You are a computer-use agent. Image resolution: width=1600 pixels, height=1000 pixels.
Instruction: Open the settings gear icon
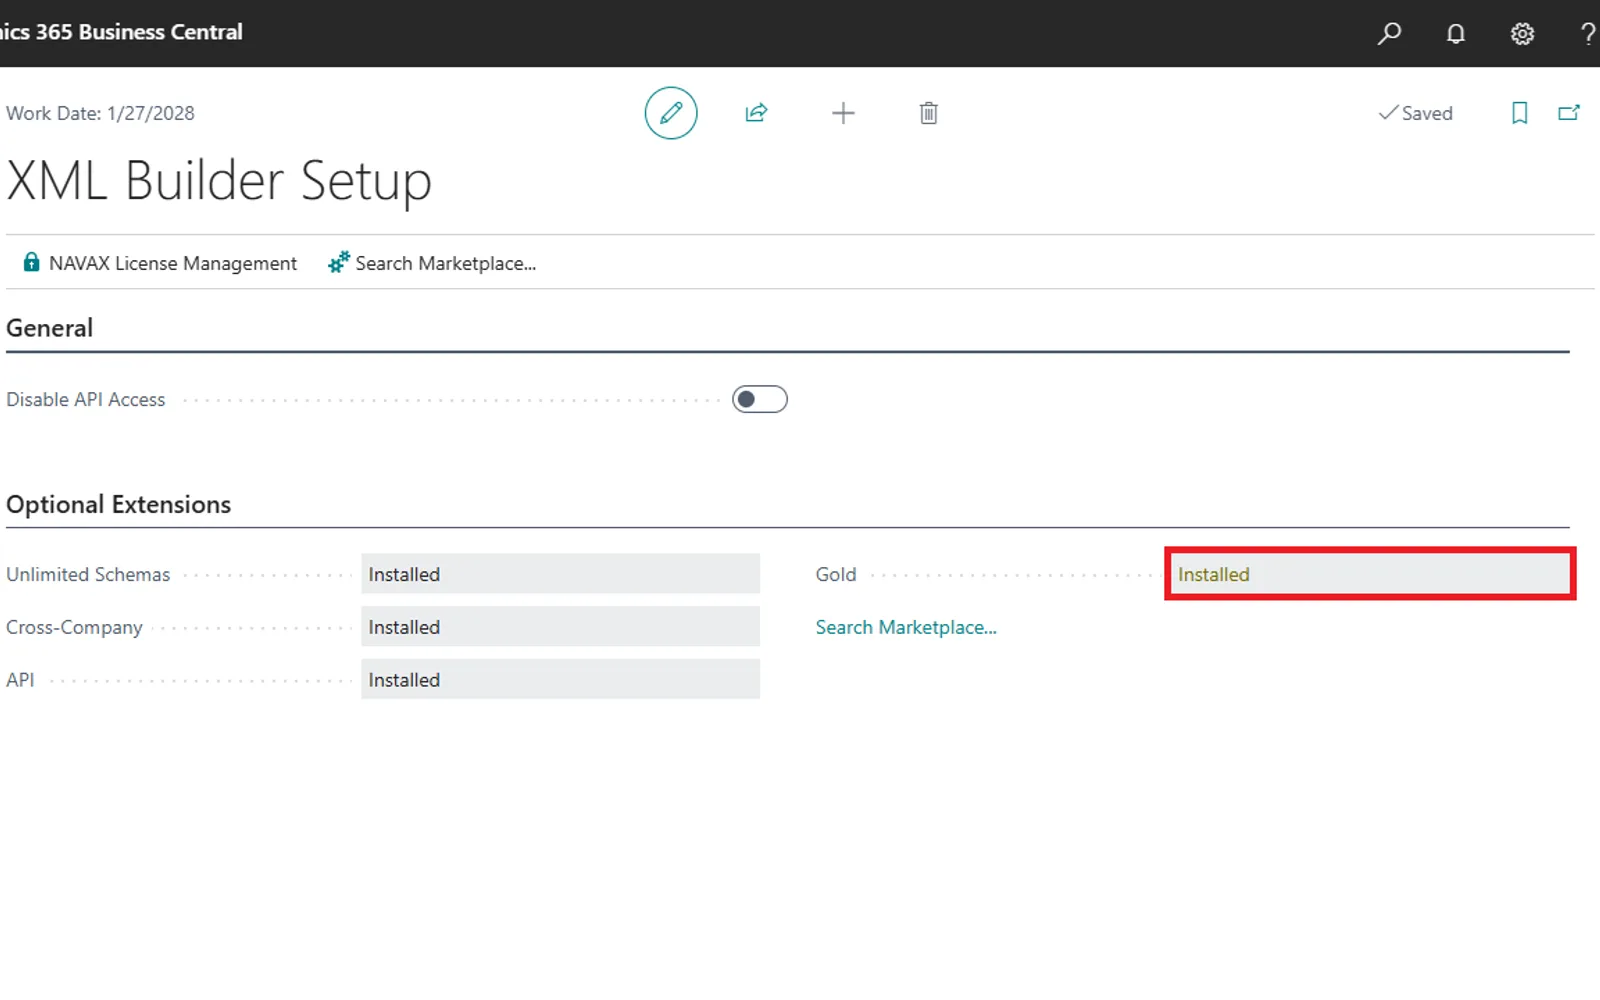pos(1522,33)
